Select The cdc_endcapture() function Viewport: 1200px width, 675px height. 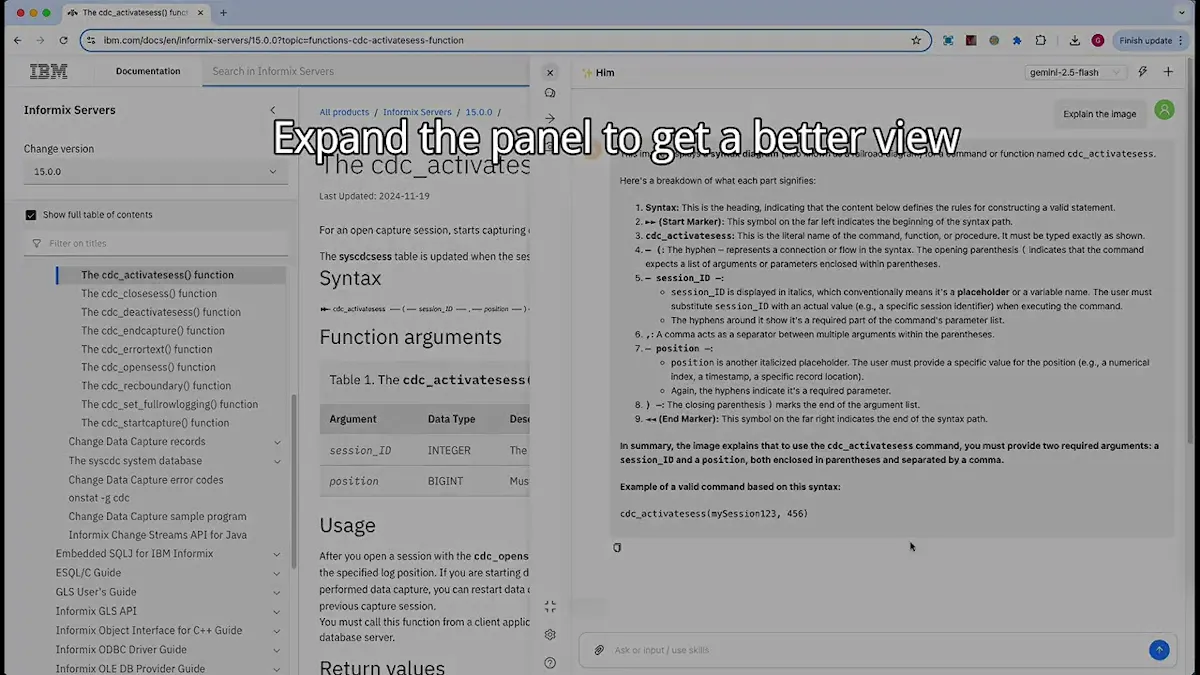(153, 331)
